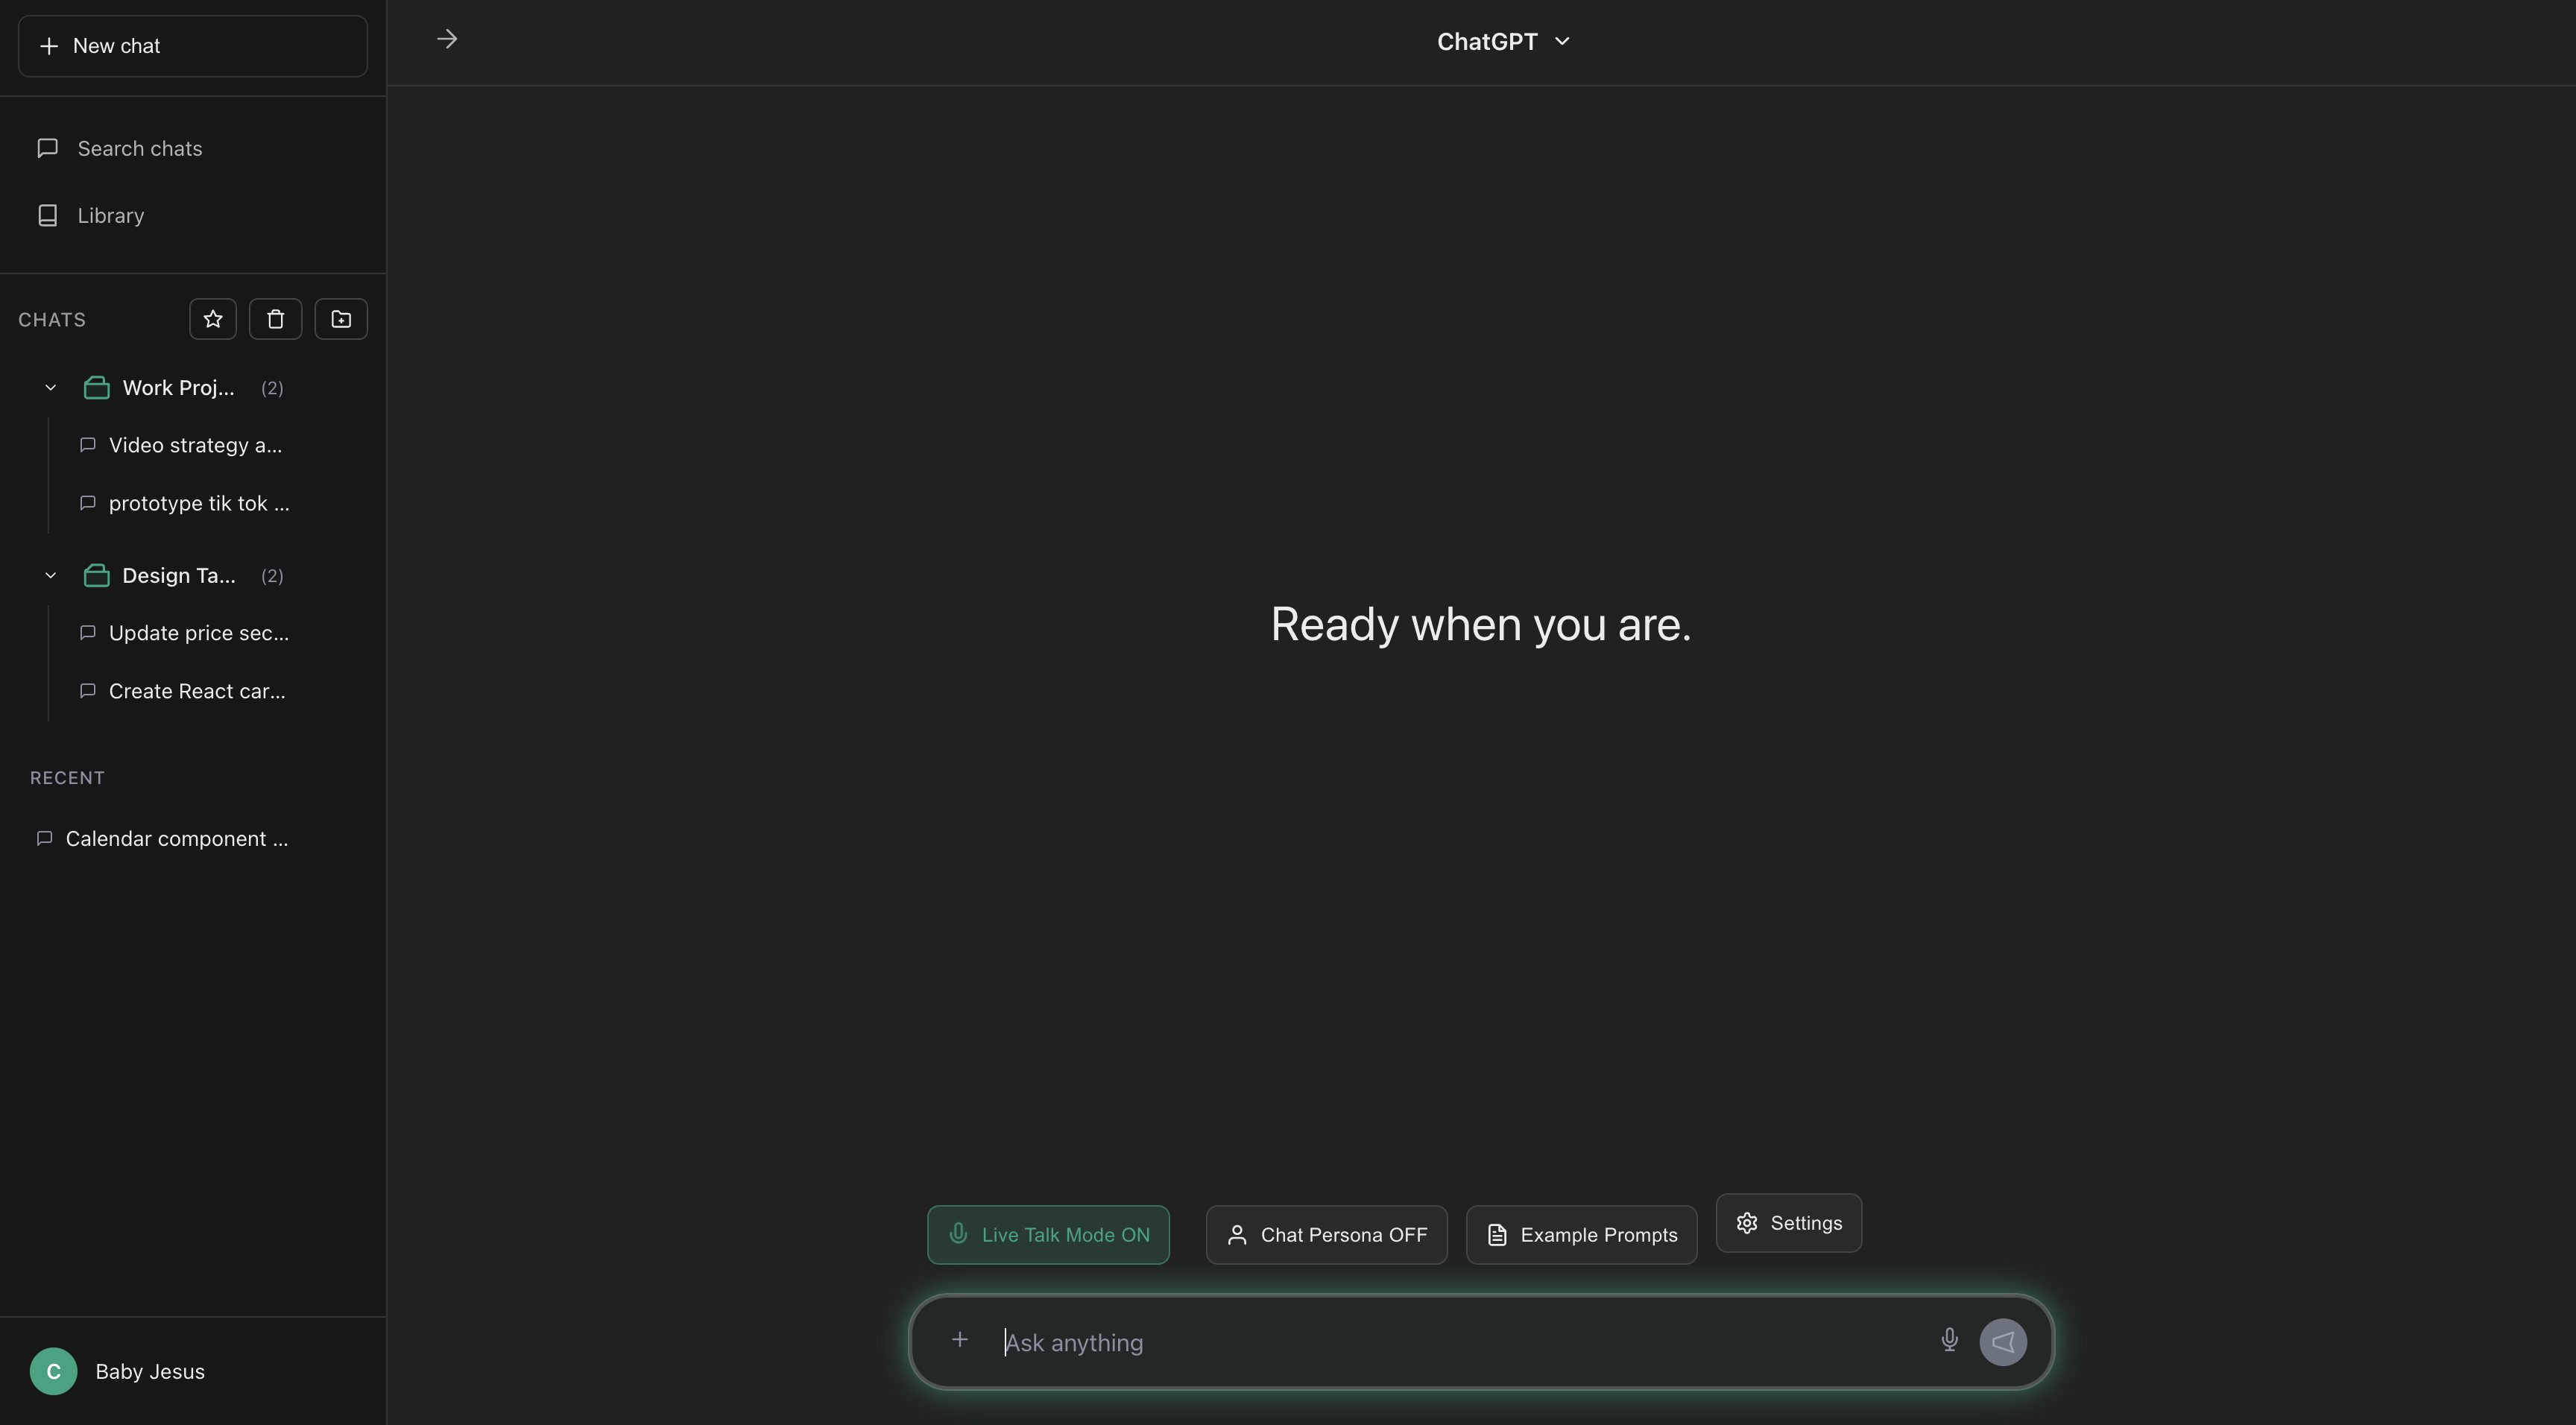Filter favorite chats with the star toggle
This screenshot has height=1425, width=2576.
click(212, 318)
